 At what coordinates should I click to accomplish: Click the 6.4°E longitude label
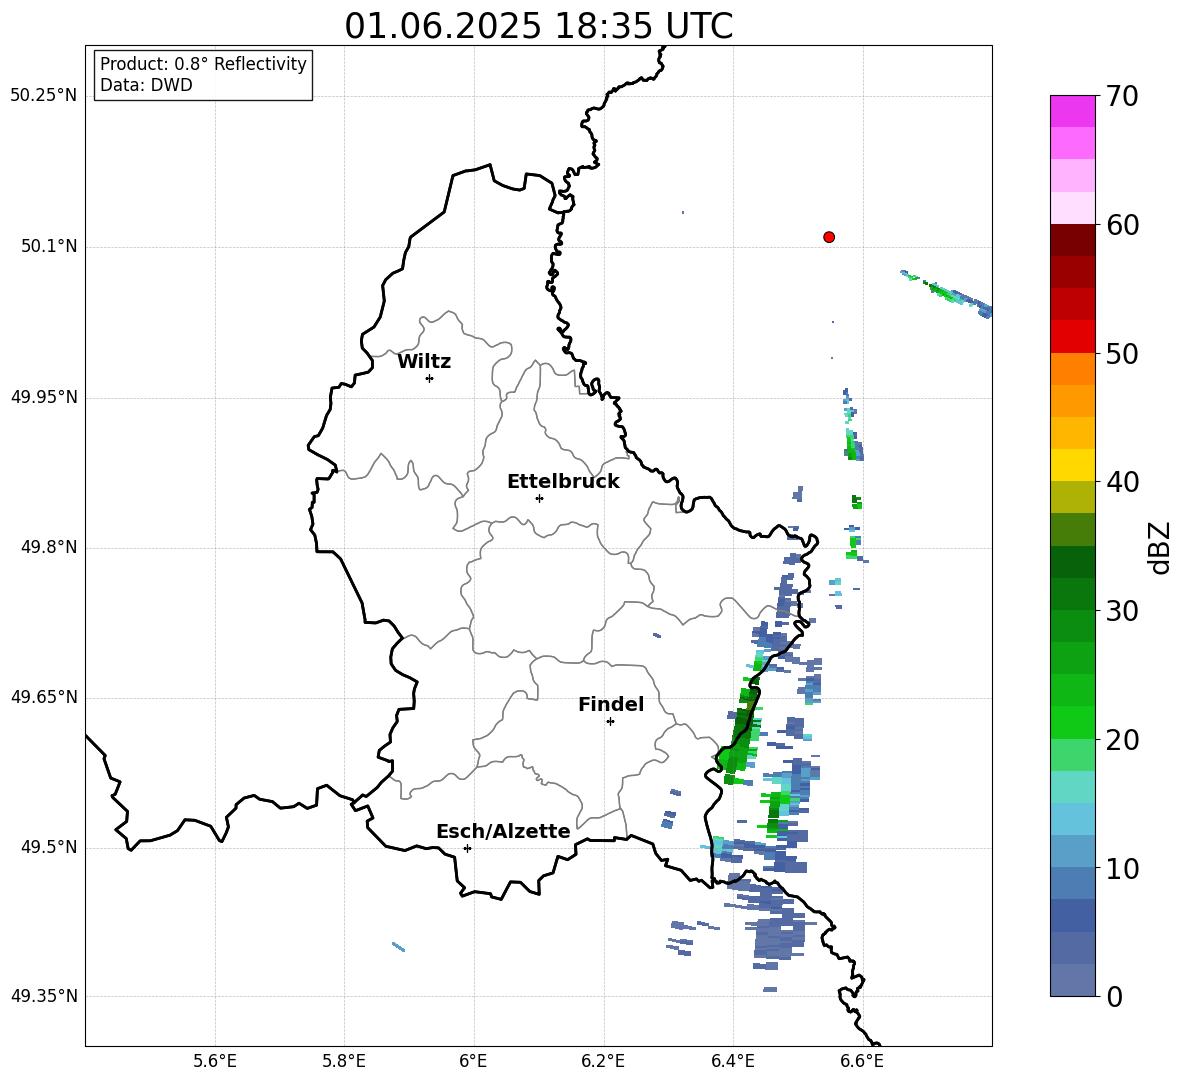pyautogui.click(x=732, y=1061)
